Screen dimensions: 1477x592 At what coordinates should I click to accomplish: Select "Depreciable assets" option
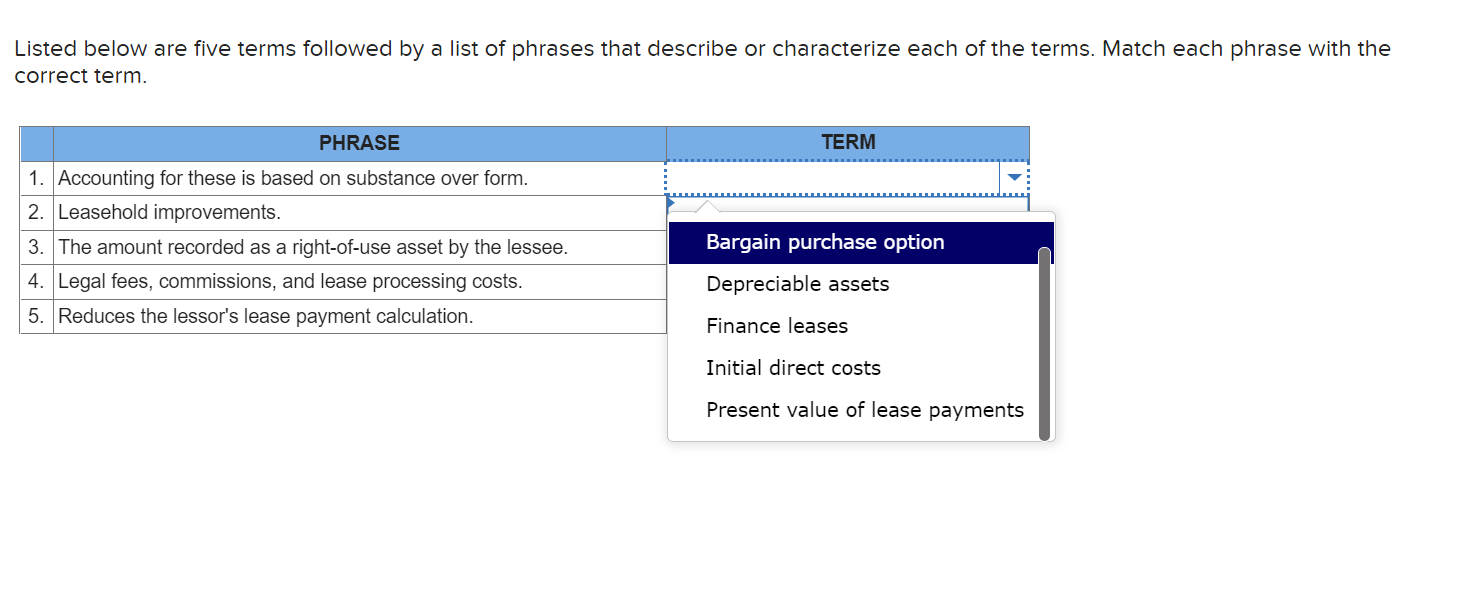[797, 284]
